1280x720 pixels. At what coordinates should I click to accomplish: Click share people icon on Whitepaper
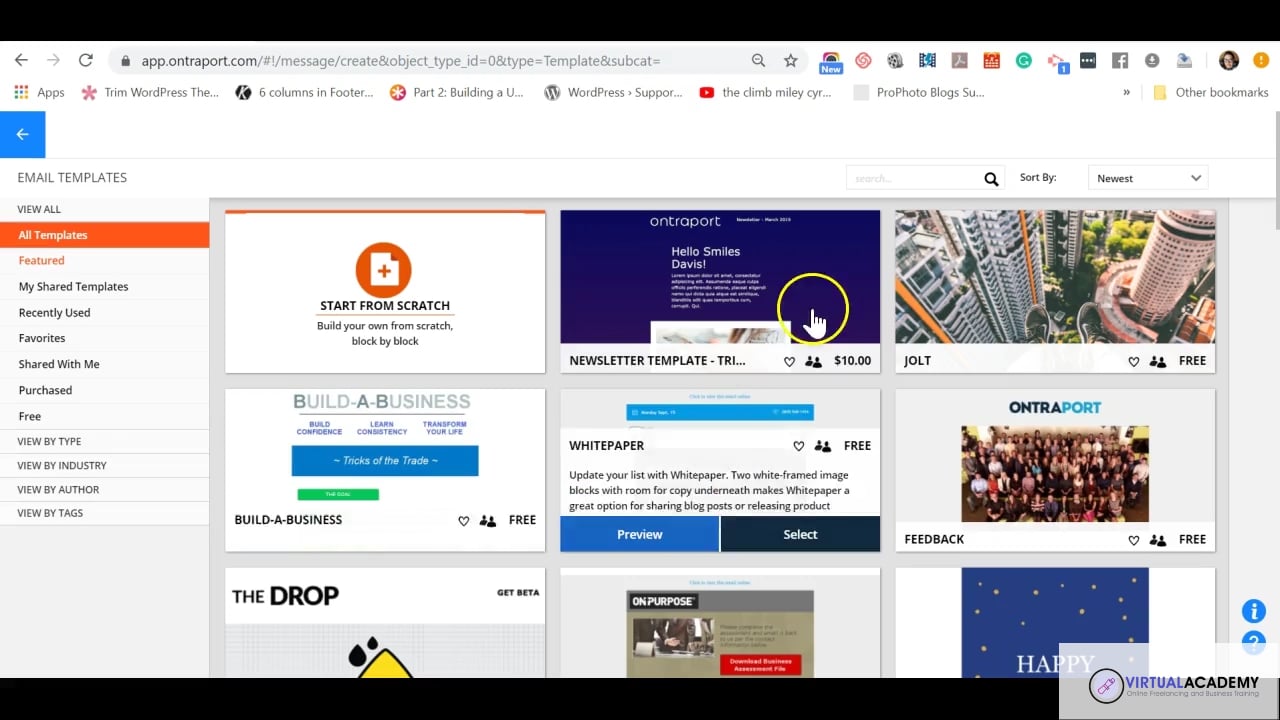coord(822,446)
